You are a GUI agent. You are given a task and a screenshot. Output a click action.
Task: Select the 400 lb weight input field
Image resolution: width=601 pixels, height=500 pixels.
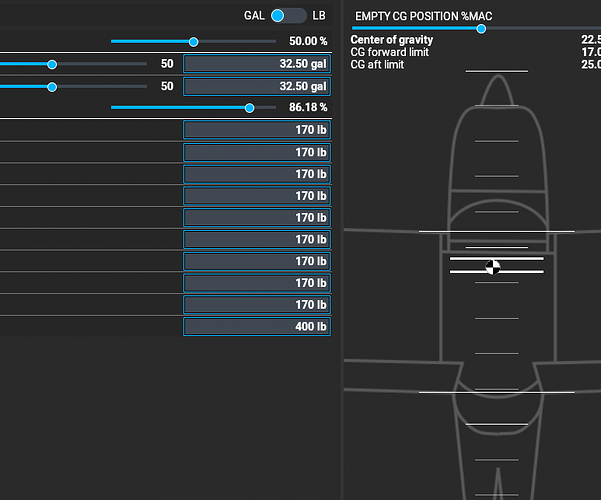[x=257, y=326]
